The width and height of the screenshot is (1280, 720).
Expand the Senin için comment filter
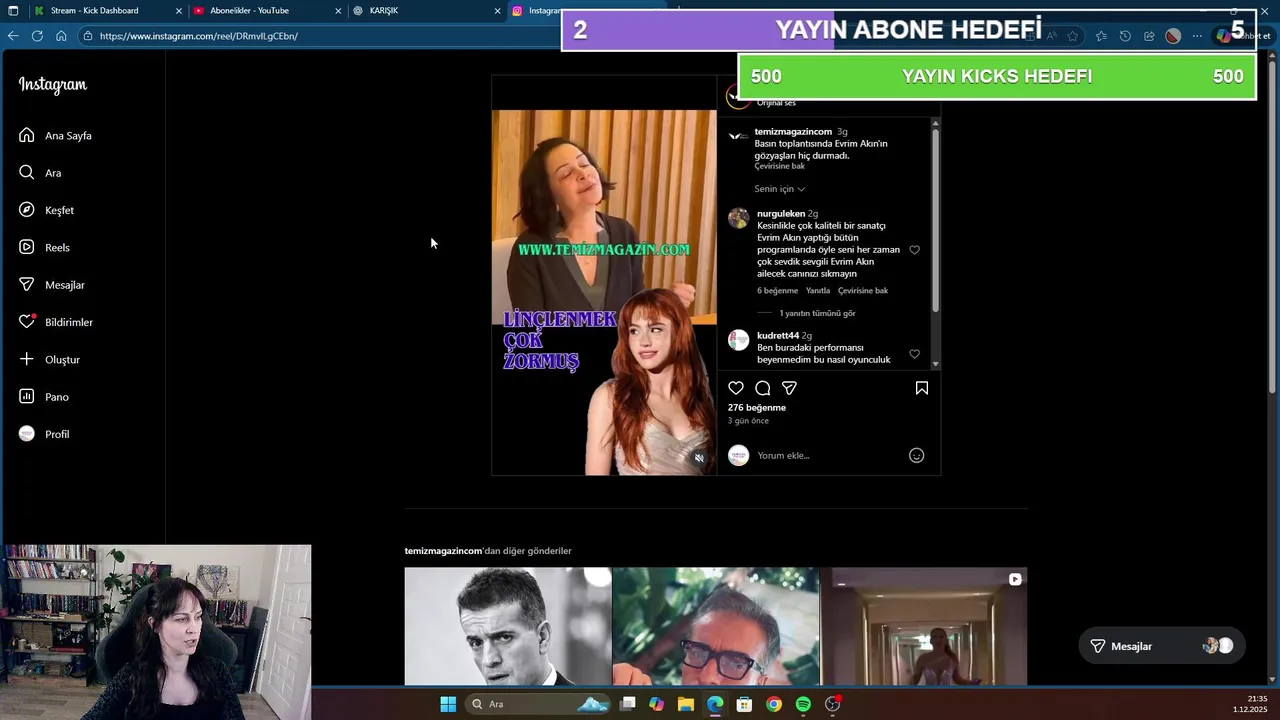pyautogui.click(x=780, y=189)
